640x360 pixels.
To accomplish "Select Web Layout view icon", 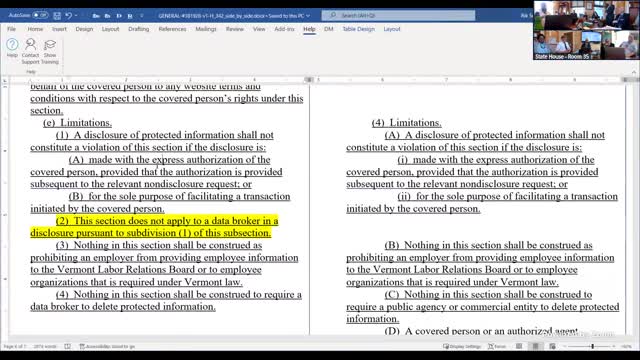I will (552, 346).
